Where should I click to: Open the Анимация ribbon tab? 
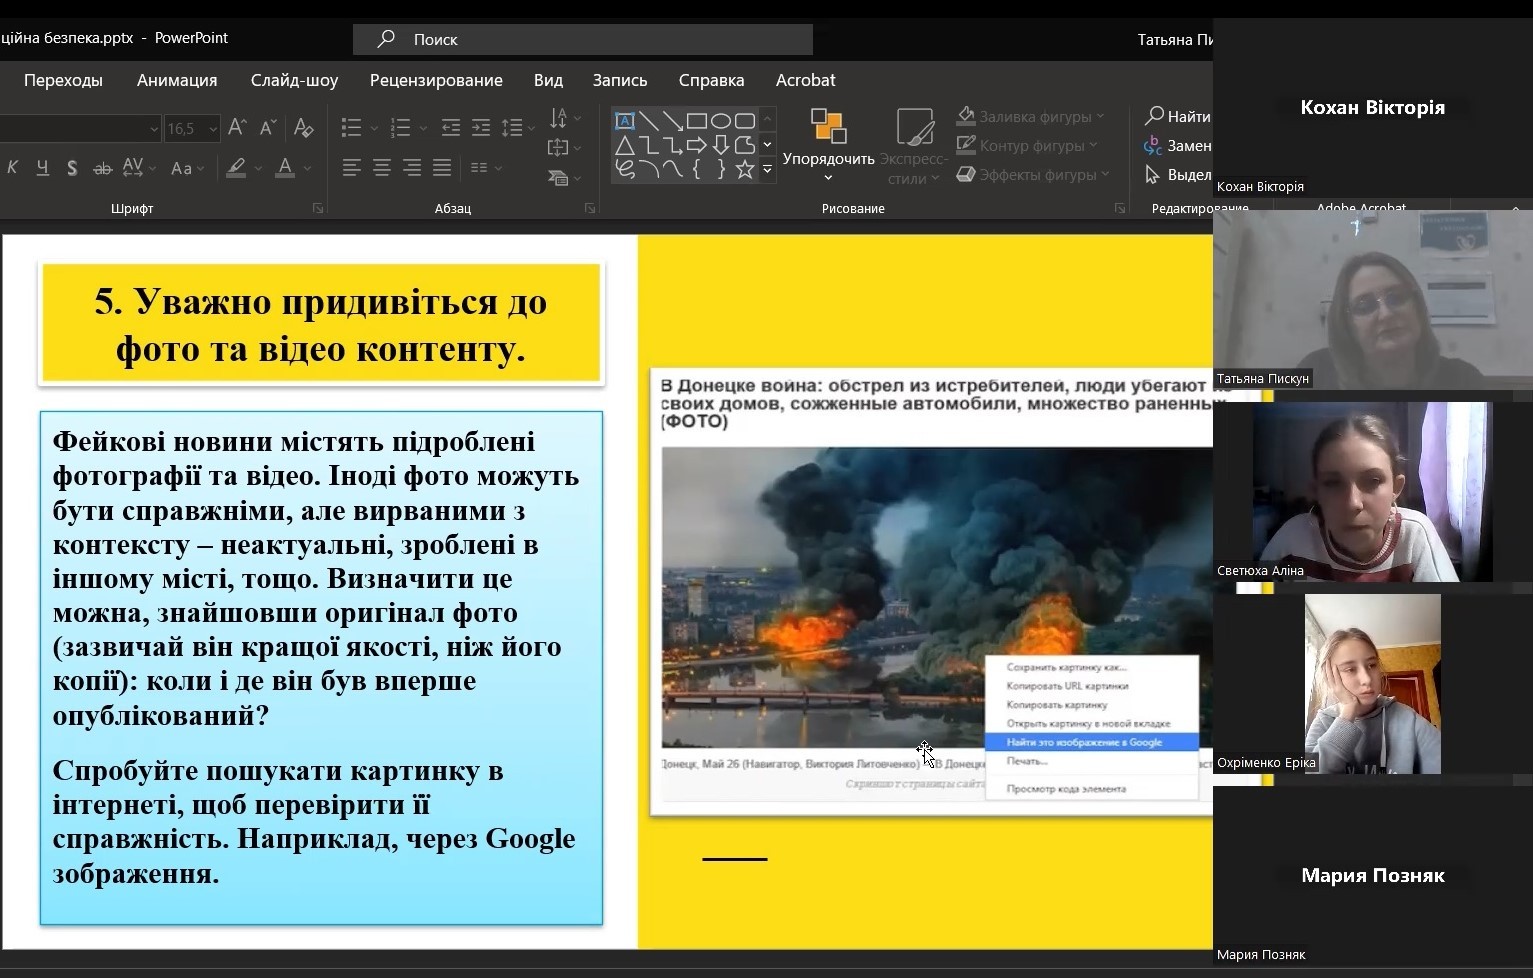pyautogui.click(x=177, y=80)
